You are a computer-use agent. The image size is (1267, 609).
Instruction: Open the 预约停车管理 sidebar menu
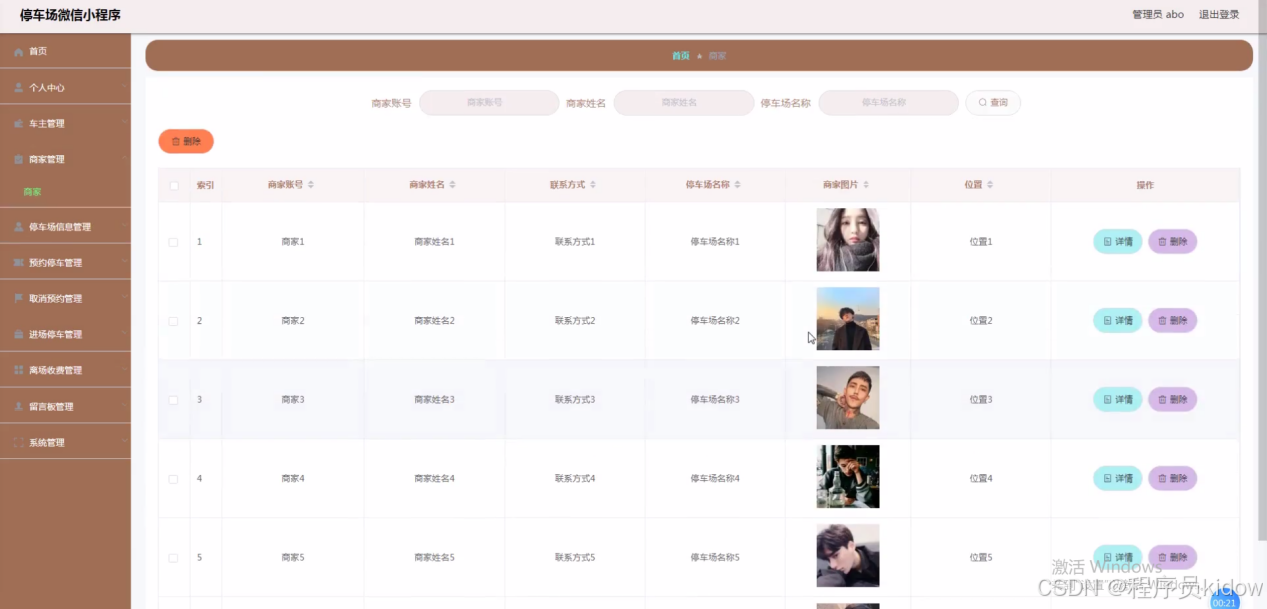pyautogui.click(x=65, y=263)
